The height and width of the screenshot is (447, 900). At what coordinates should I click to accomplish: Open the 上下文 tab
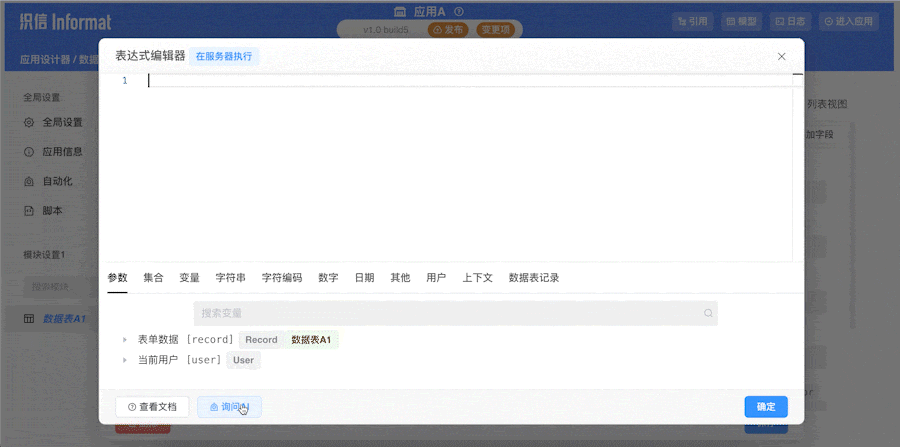tap(477, 278)
